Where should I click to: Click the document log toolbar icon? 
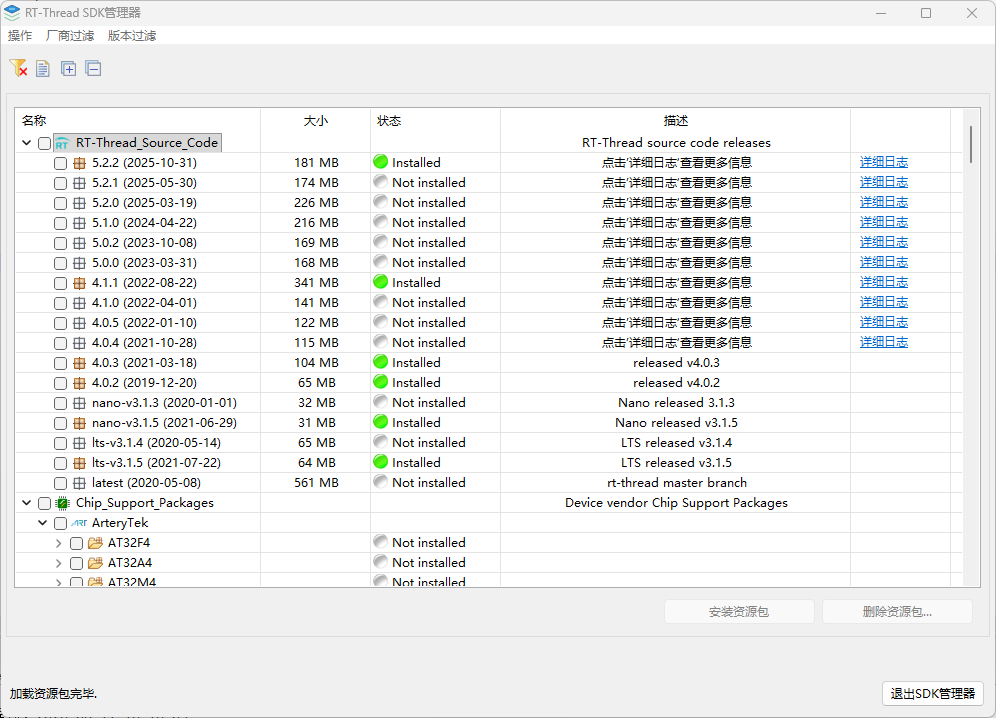pos(43,68)
